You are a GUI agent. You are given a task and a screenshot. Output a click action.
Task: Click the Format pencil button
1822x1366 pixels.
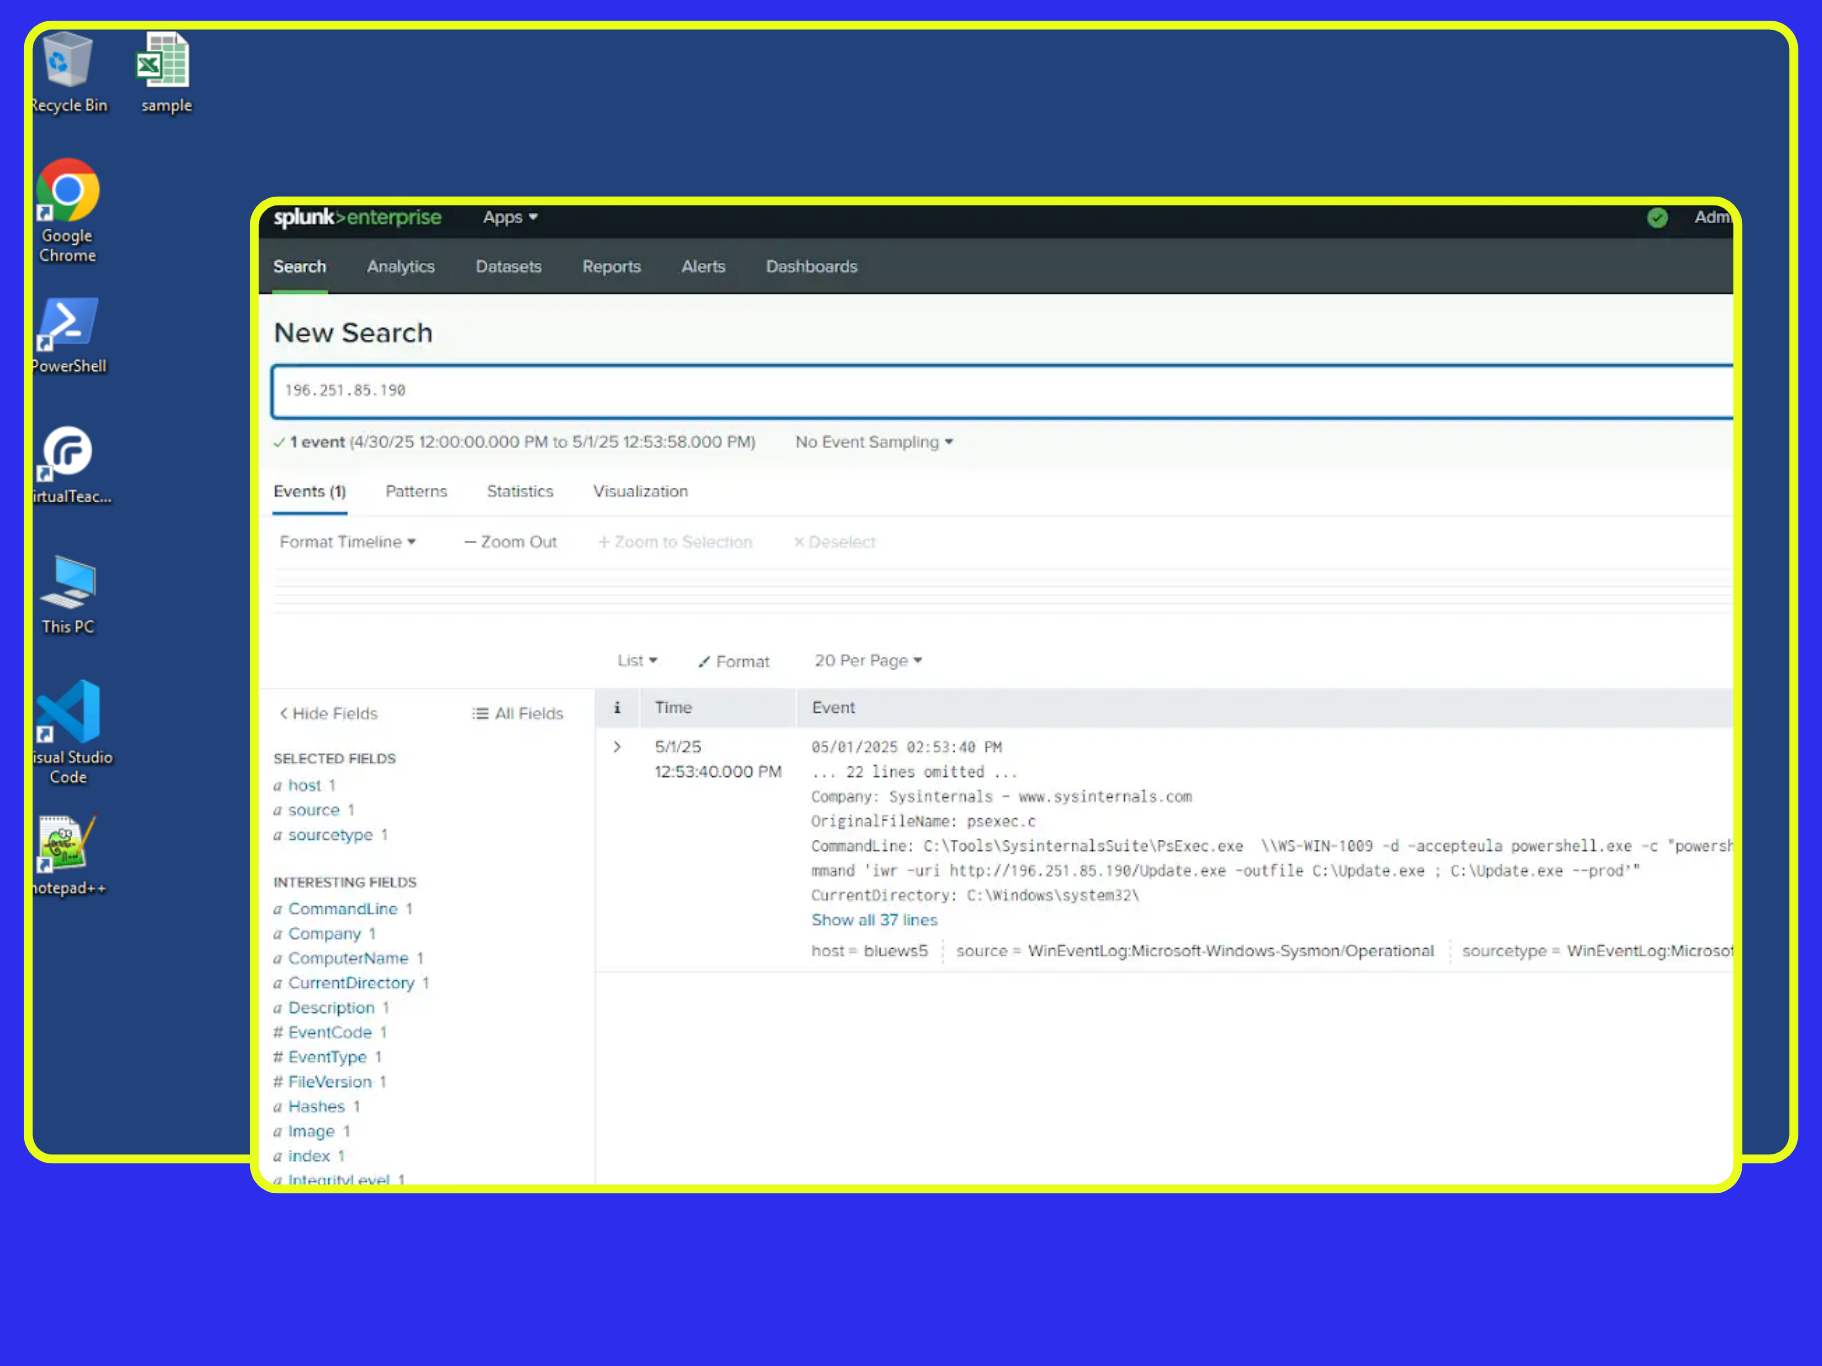(734, 661)
